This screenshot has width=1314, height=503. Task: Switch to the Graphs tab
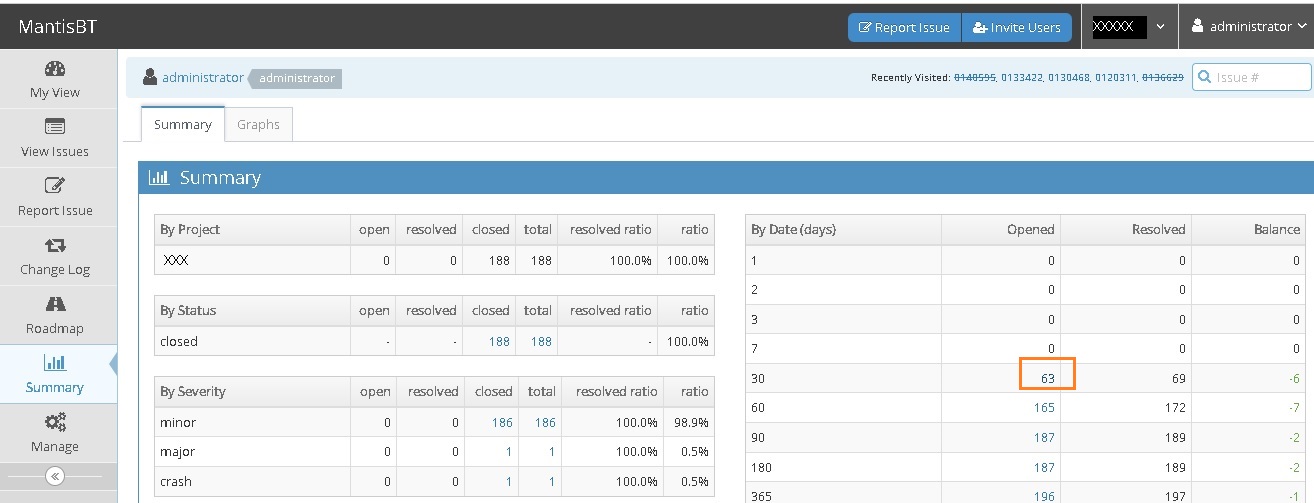(258, 124)
